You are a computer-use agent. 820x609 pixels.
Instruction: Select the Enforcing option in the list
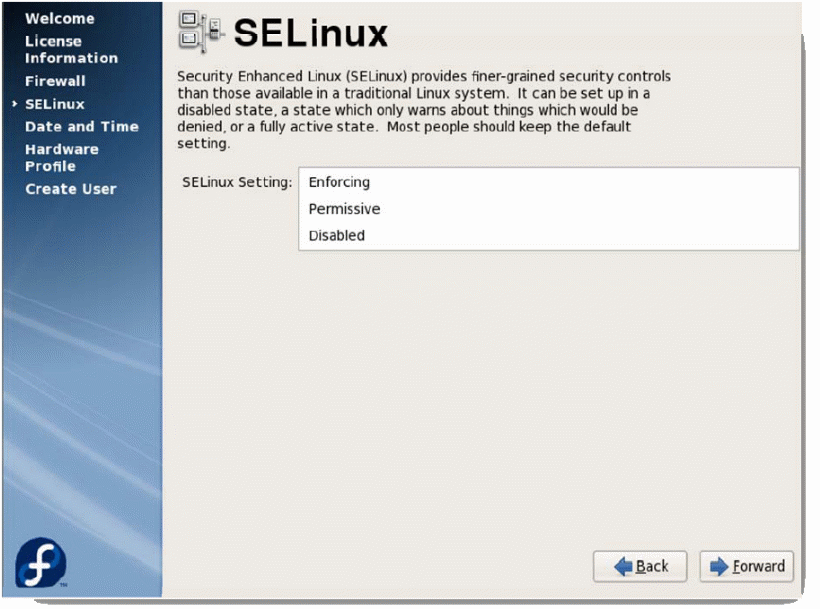click(x=339, y=182)
